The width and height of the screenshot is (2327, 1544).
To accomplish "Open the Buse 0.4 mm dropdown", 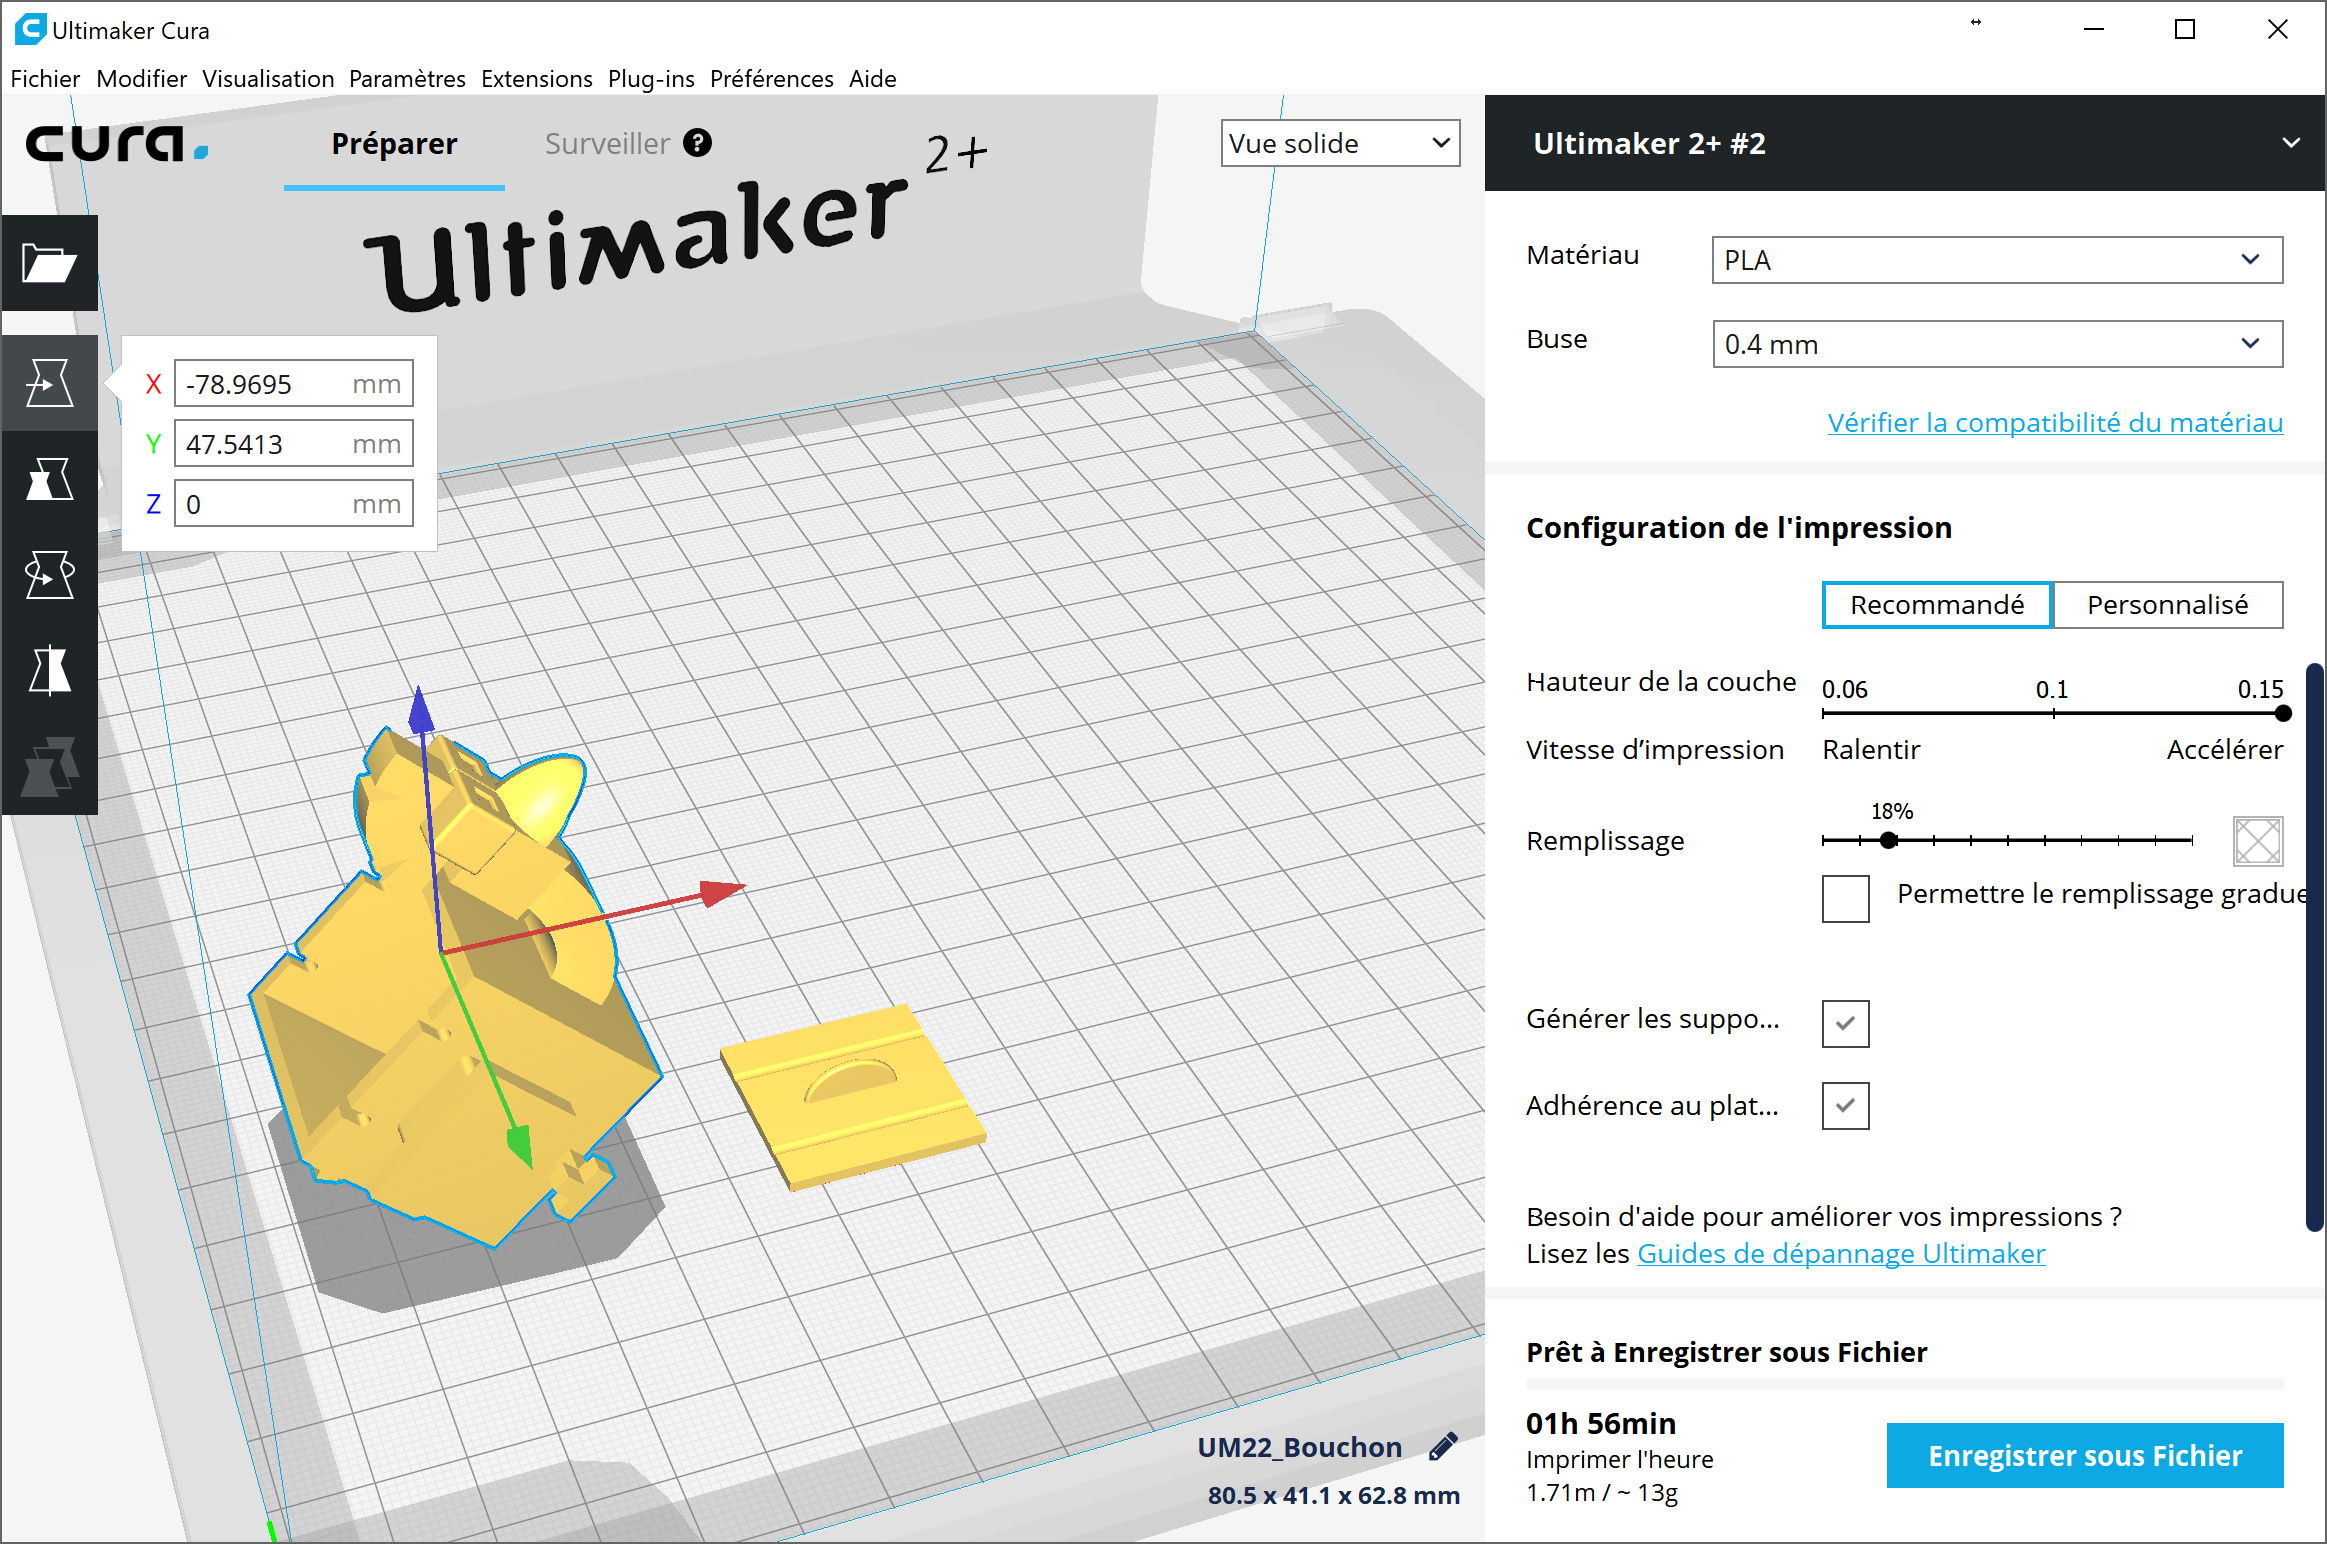I will click(x=1997, y=344).
